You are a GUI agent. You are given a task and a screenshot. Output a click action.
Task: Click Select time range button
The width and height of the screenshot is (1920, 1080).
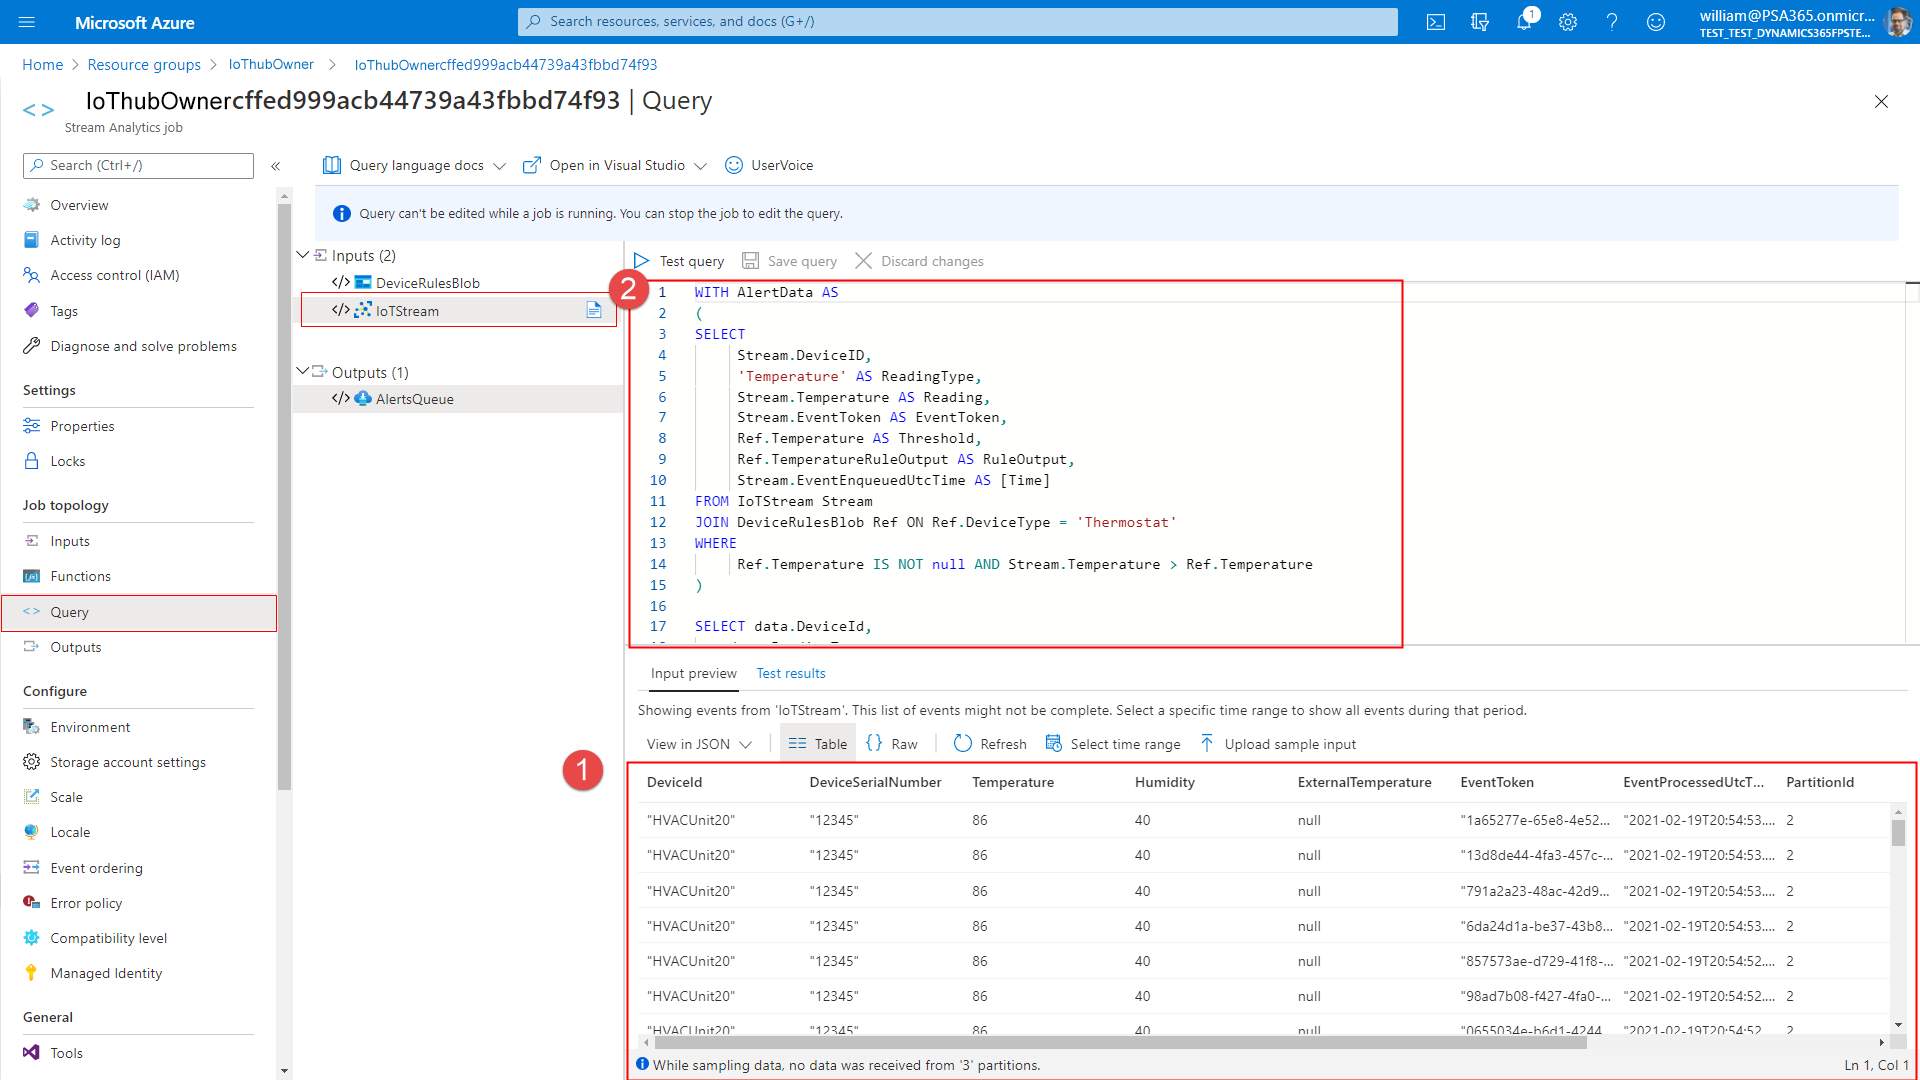[1125, 744]
